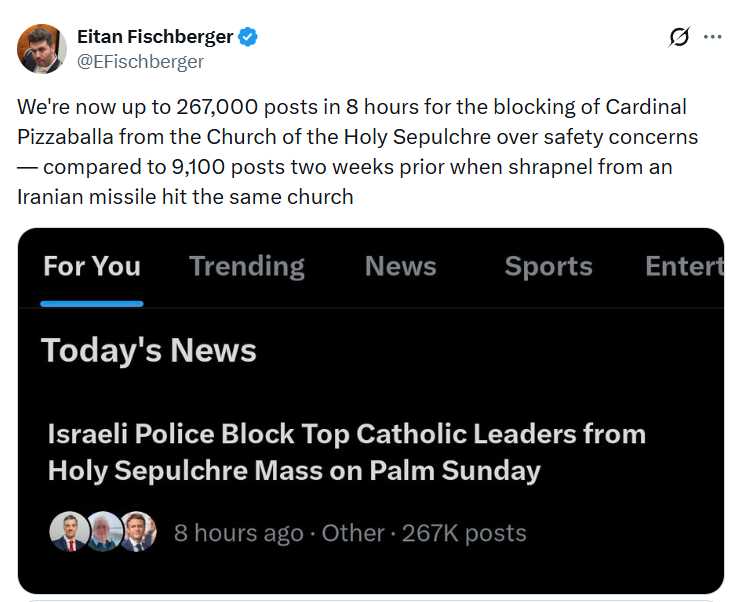This screenshot has width=739, height=602.
Task: Open Eitan Fischberger's profile picture
Action: (42, 49)
